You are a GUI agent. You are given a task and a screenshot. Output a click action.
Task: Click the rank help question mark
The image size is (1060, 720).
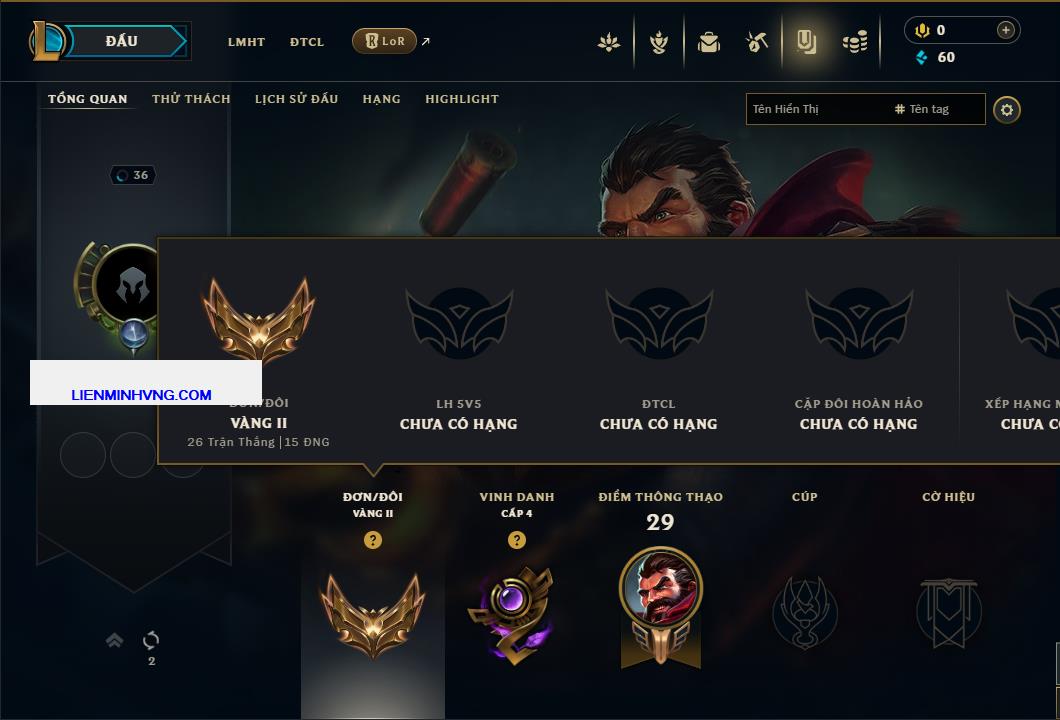pyautogui.click(x=372, y=539)
